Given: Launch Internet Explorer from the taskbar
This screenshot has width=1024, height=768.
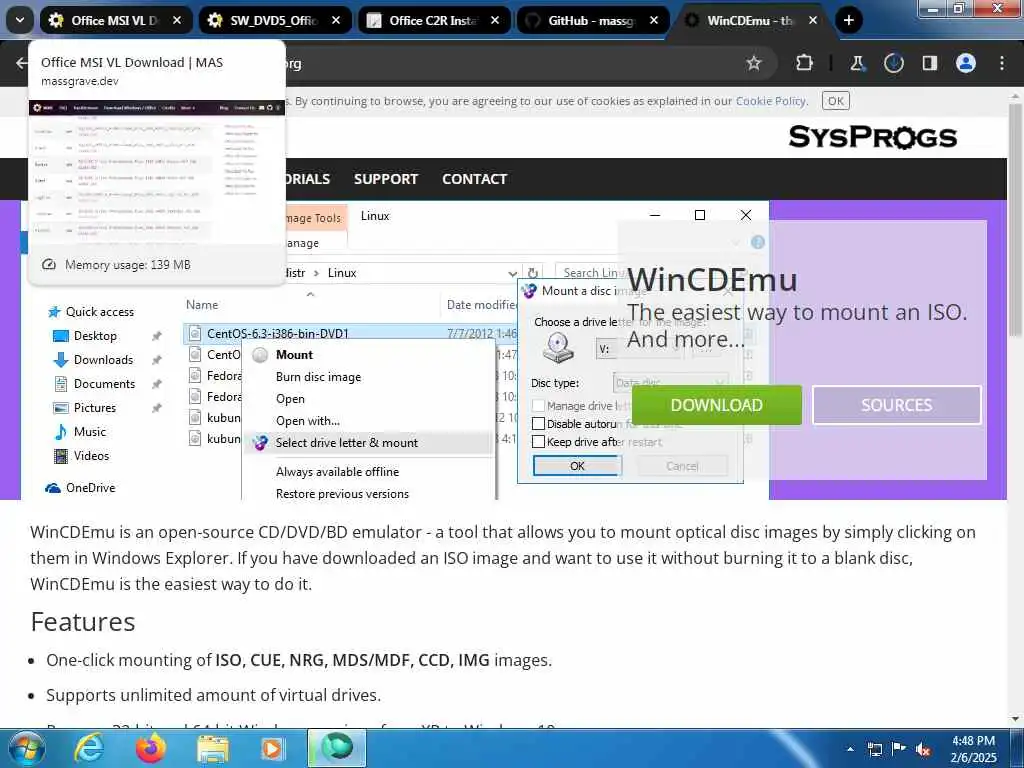Looking at the screenshot, I should [x=89, y=748].
